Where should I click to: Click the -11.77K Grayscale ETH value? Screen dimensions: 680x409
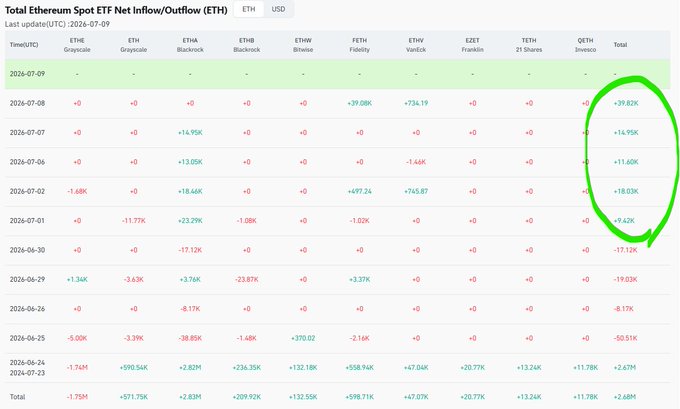[x=134, y=221]
